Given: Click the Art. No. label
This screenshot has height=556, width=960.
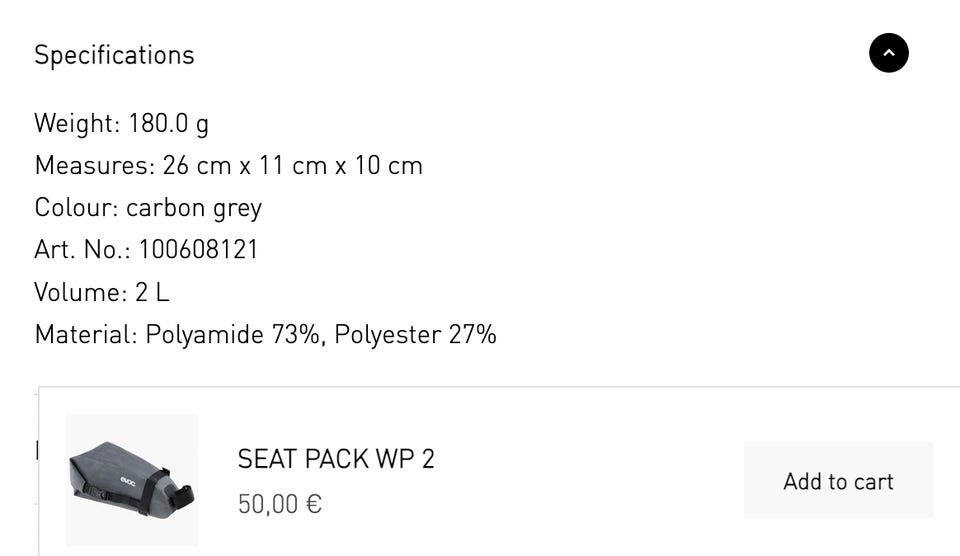Looking at the screenshot, I should tap(82, 249).
